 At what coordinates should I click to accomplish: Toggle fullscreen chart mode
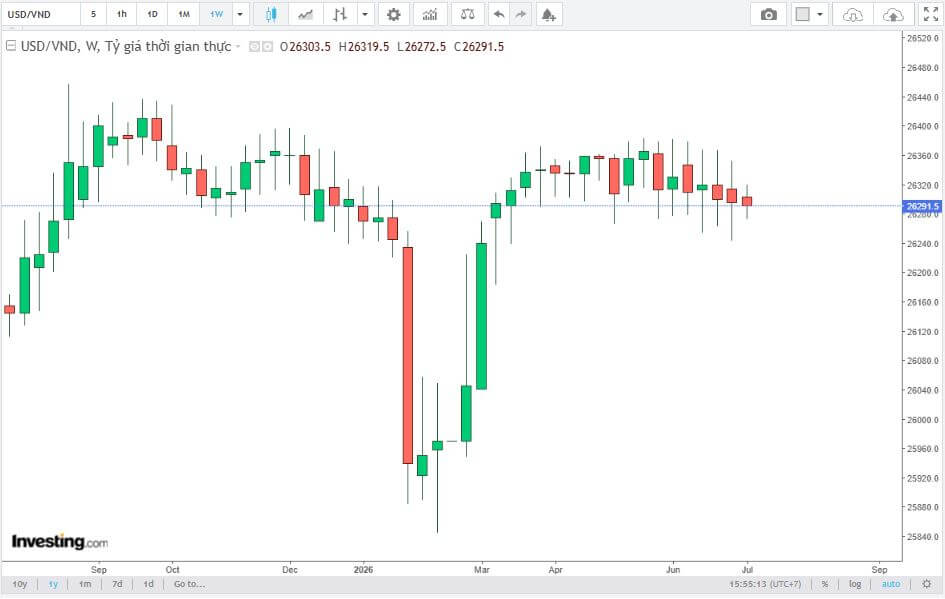click(931, 14)
